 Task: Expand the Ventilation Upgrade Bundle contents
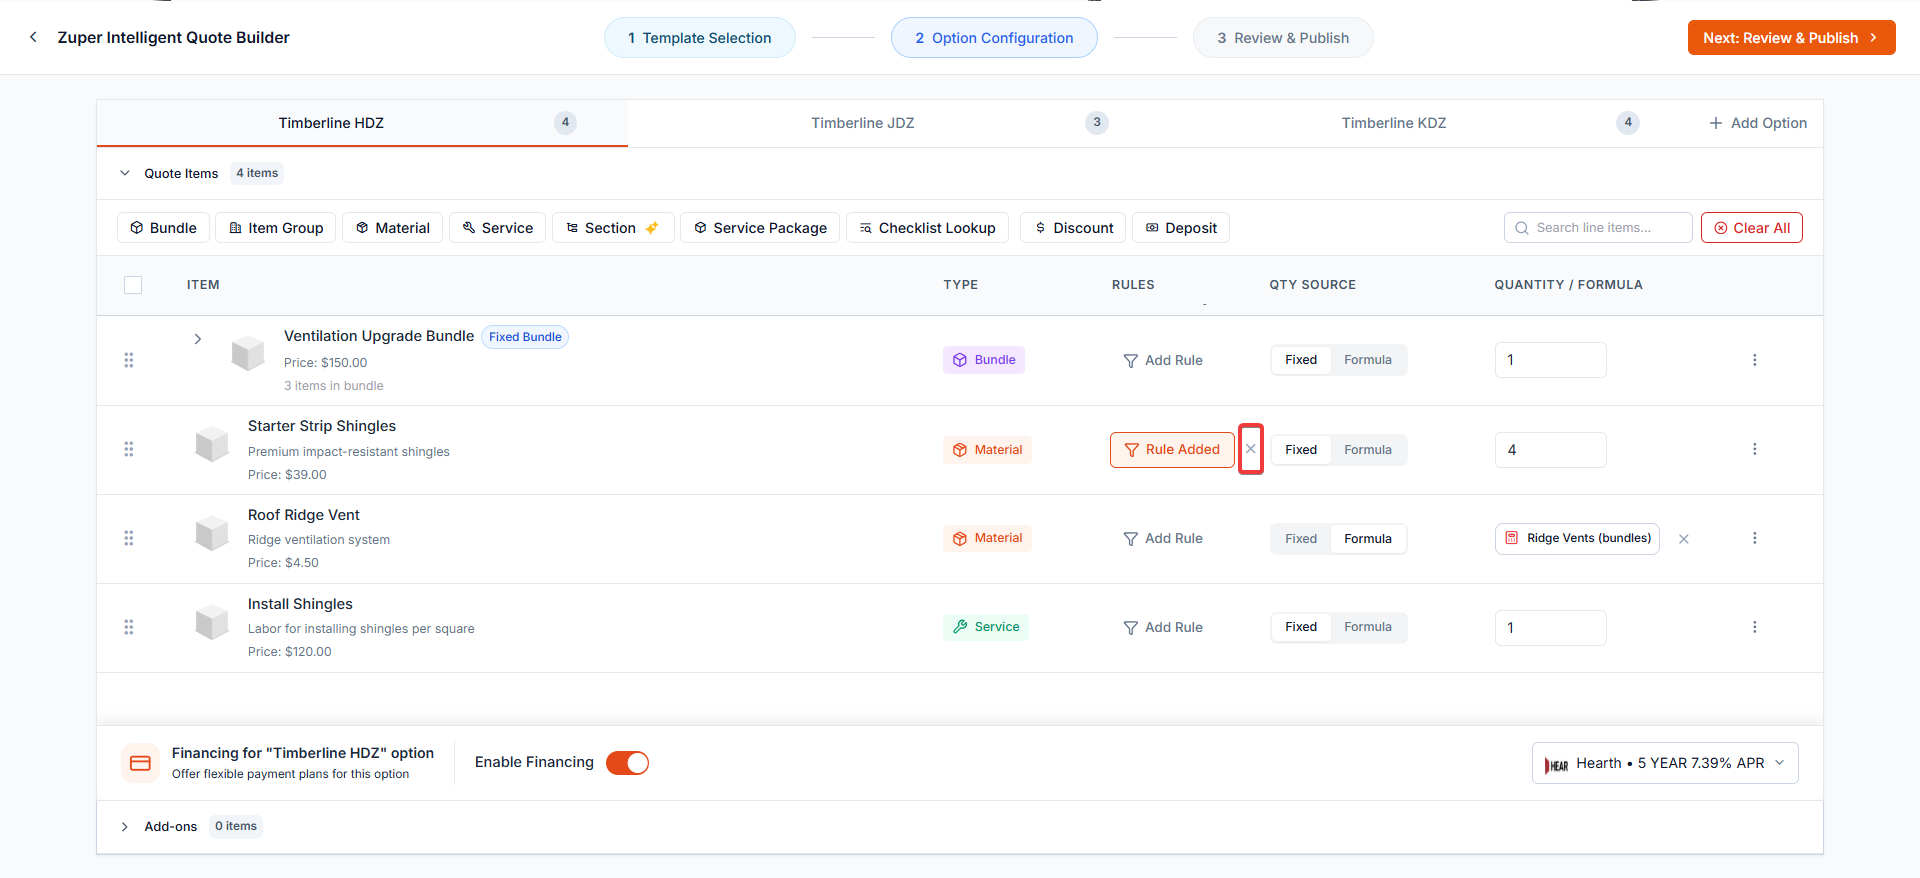[198, 339]
